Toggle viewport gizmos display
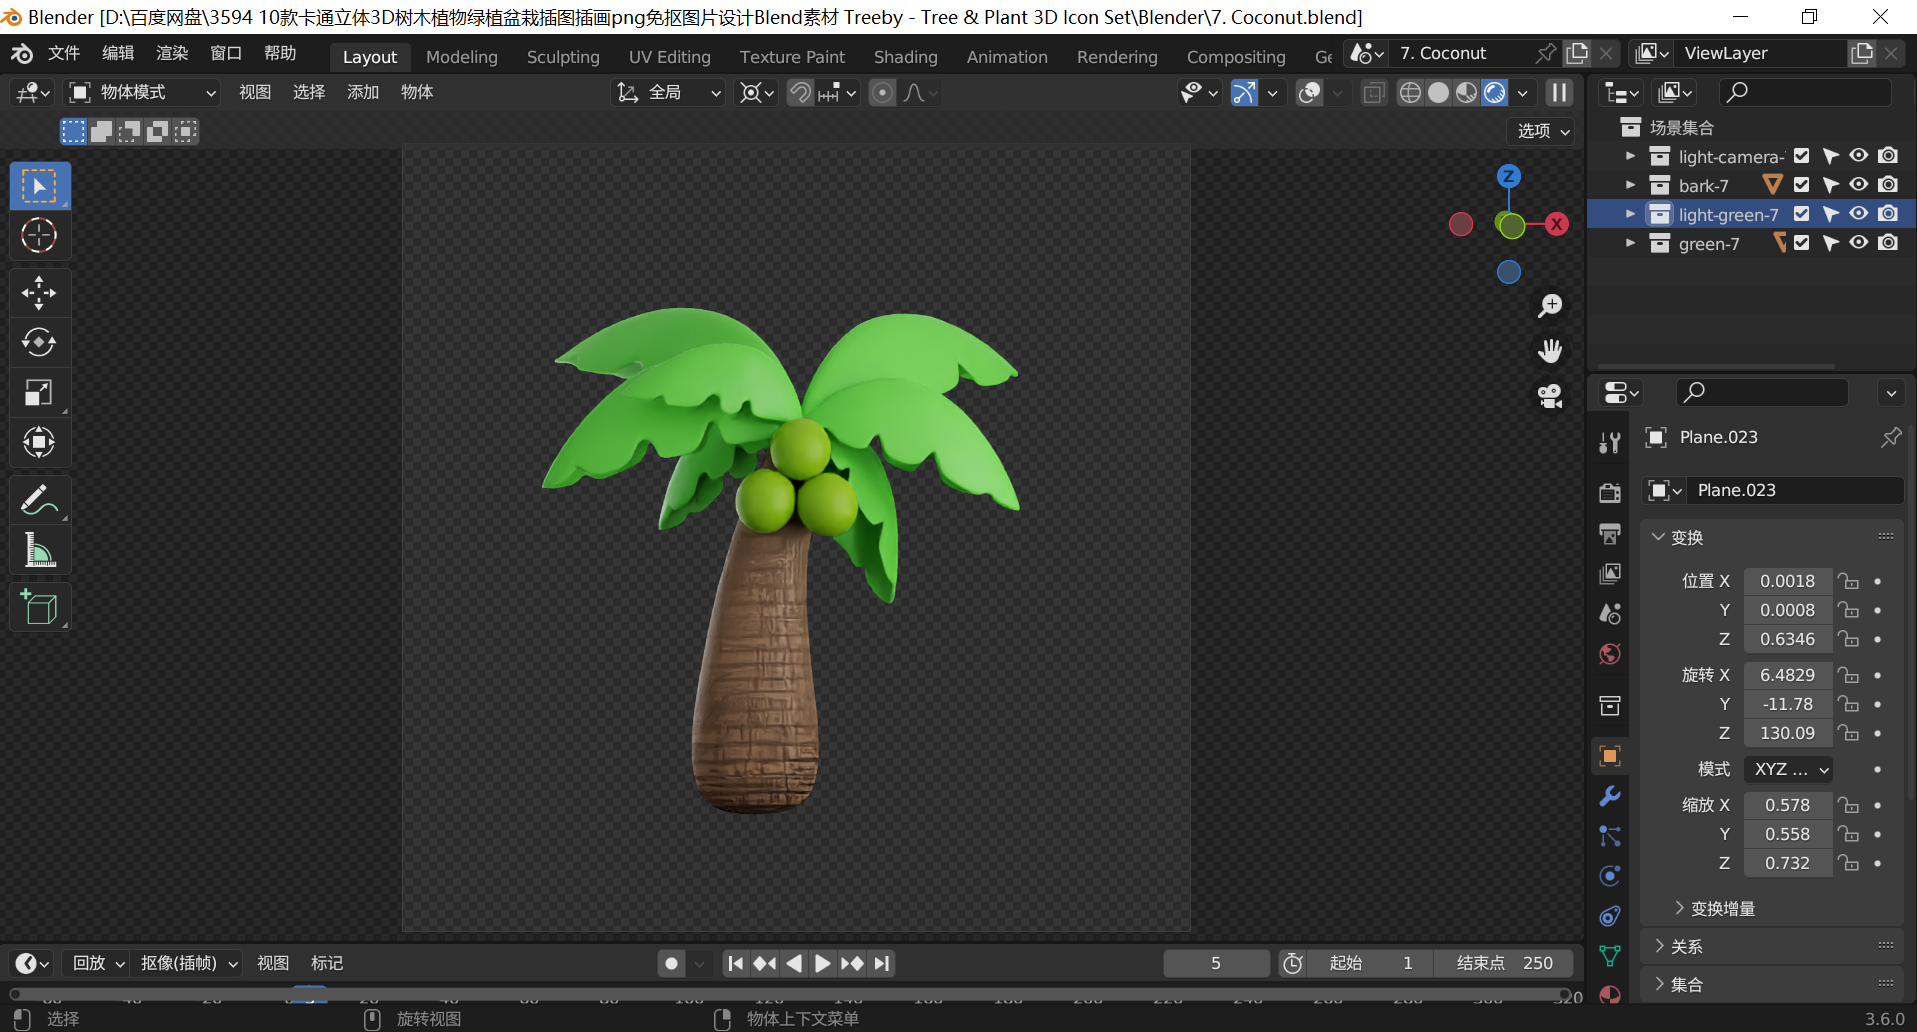1917x1032 pixels. (x=1244, y=93)
